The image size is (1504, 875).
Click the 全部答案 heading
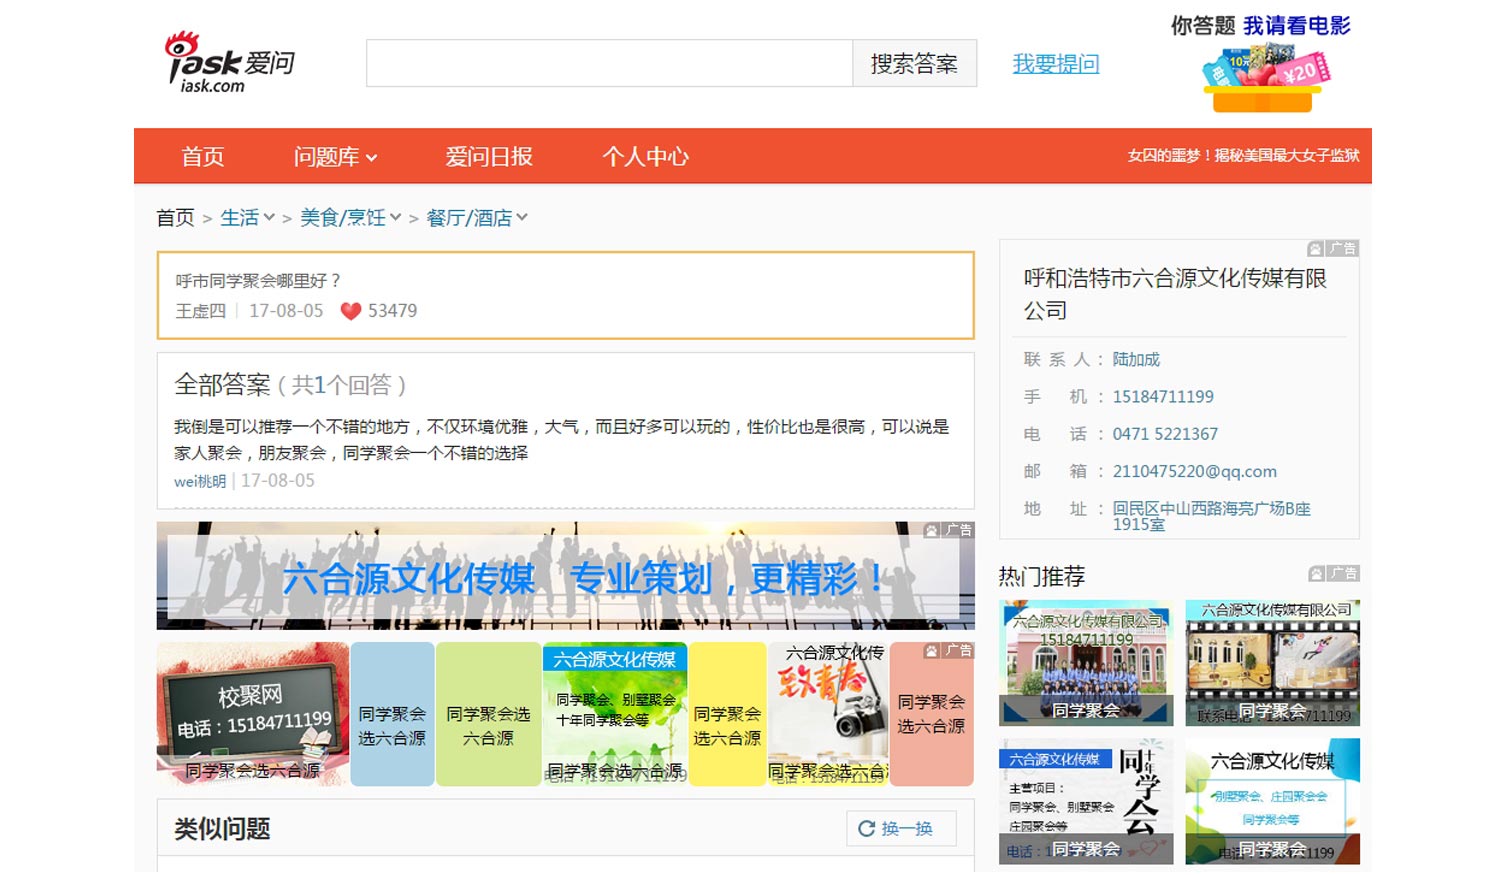(222, 385)
